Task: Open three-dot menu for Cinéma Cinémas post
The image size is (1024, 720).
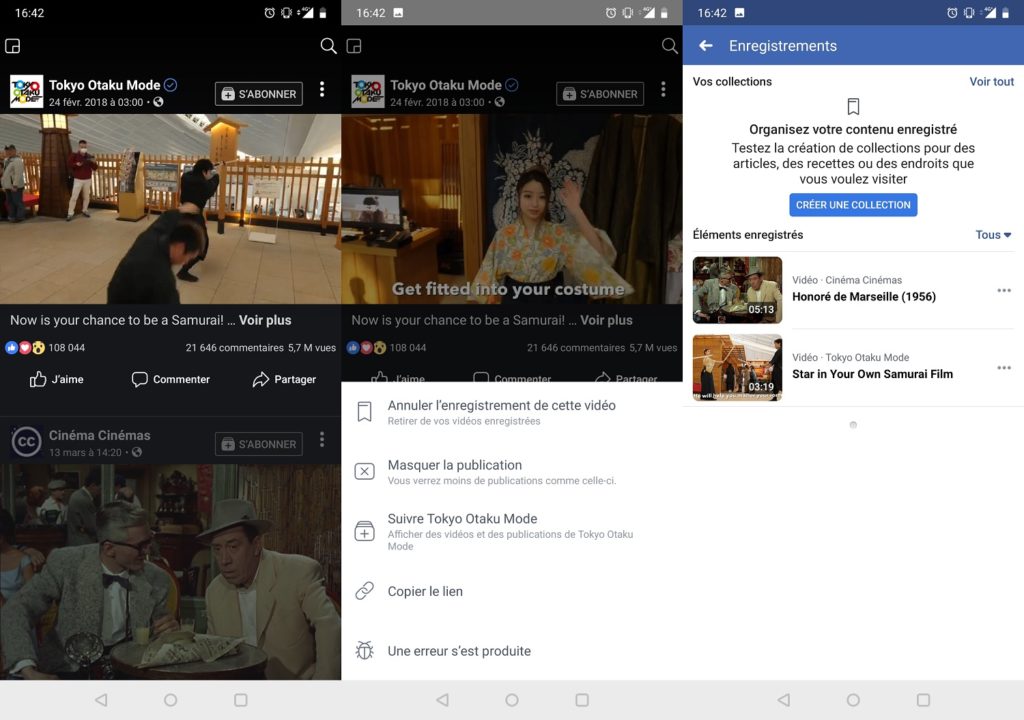Action: pos(322,440)
